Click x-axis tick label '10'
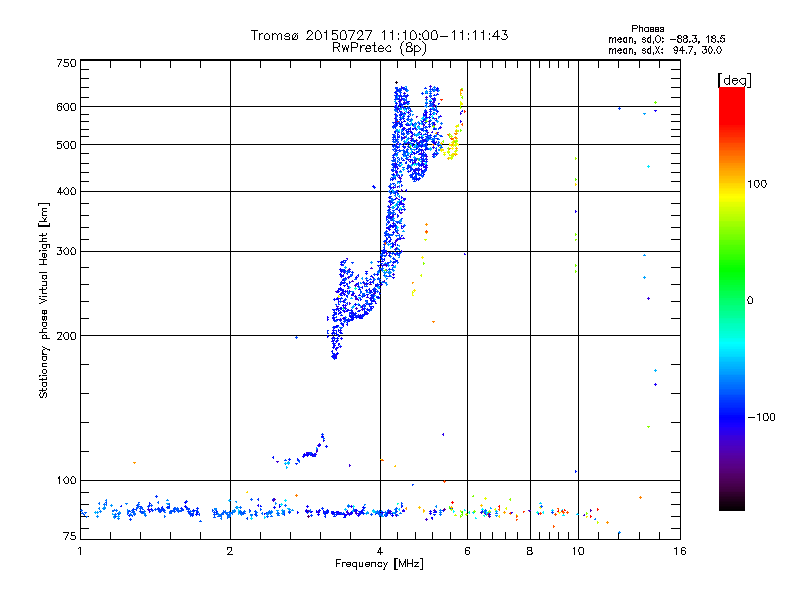The image size is (800, 600). (578, 551)
